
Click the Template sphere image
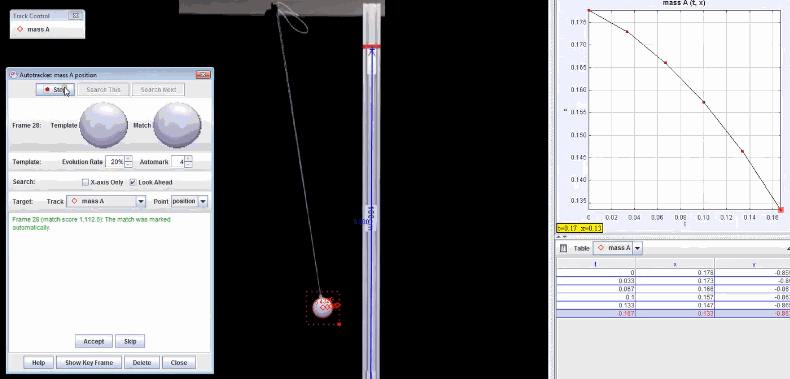coord(104,125)
